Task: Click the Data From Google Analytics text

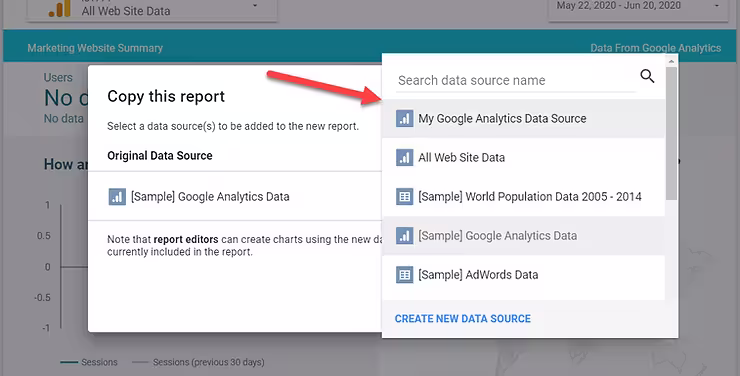Action: pyautogui.click(x=656, y=48)
